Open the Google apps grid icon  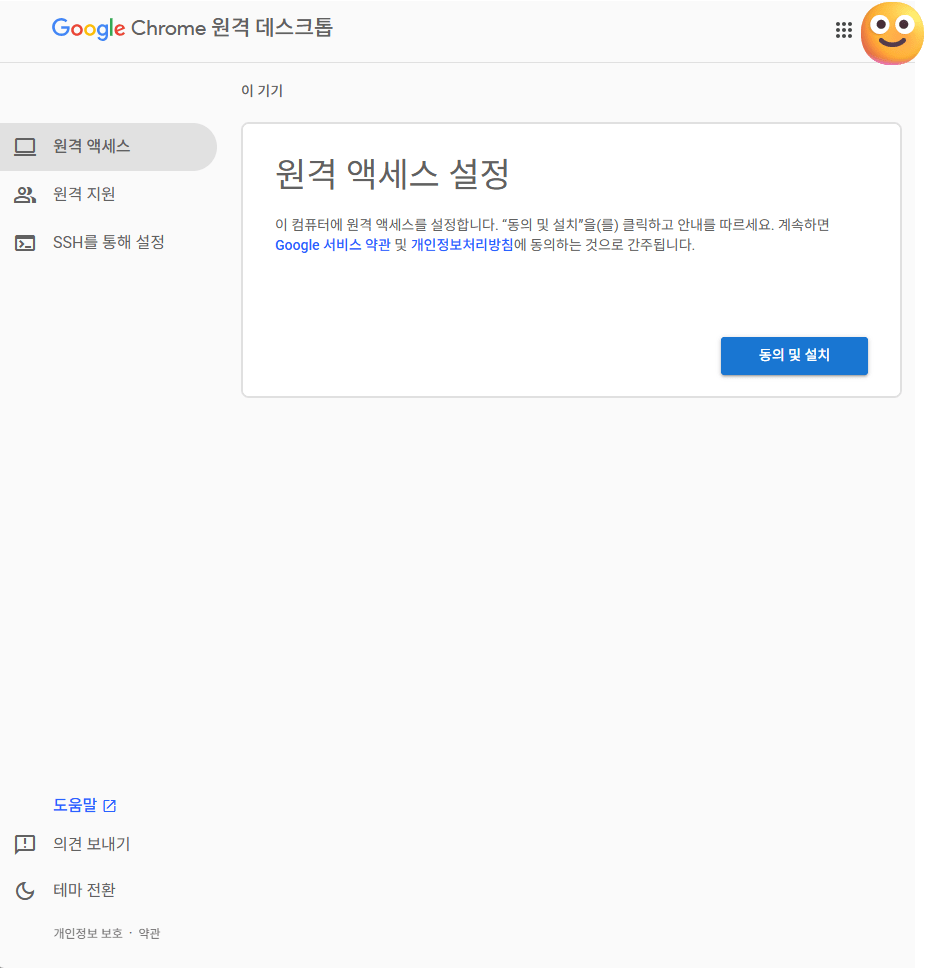[x=843, y=30]
